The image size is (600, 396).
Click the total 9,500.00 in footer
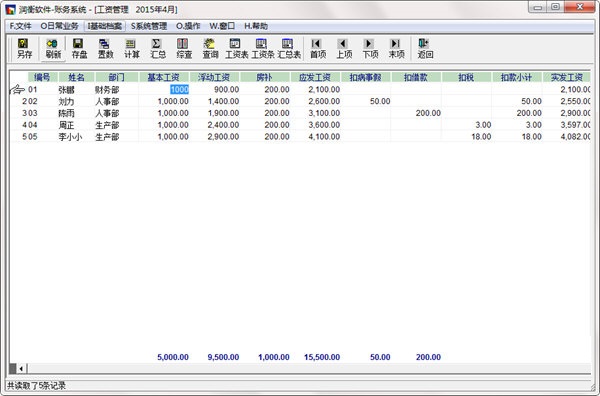coord(223,357)
